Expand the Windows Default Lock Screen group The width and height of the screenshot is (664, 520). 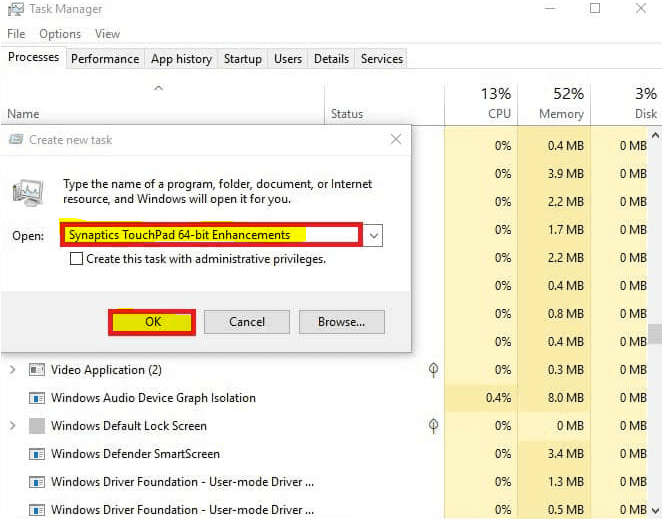point(13,426)
